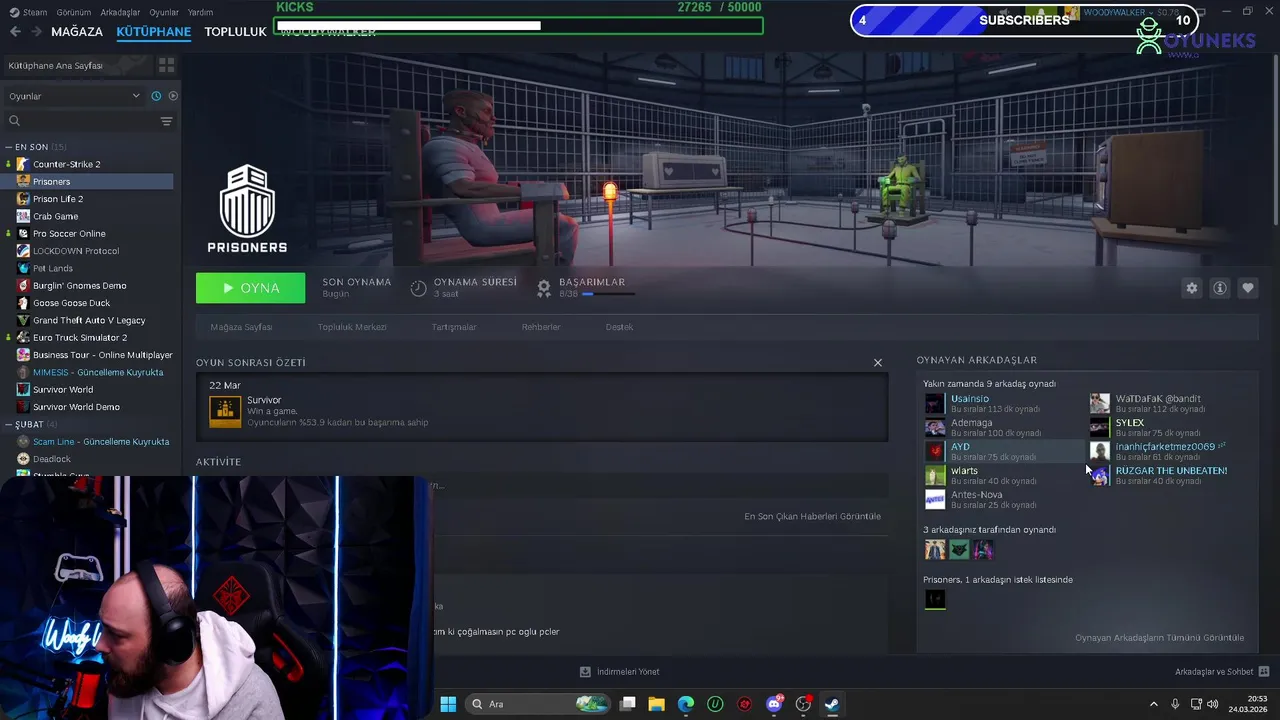Click the Pet Lands game icon

point(24,268)
